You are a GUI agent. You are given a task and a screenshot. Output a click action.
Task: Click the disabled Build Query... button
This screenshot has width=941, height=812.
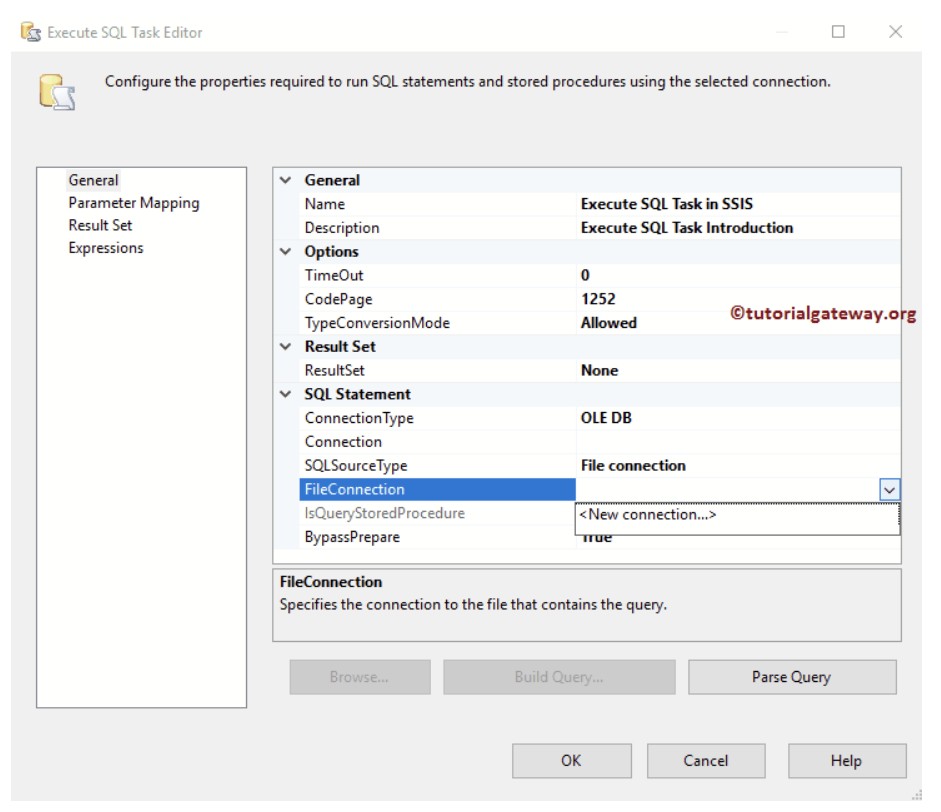559,677
